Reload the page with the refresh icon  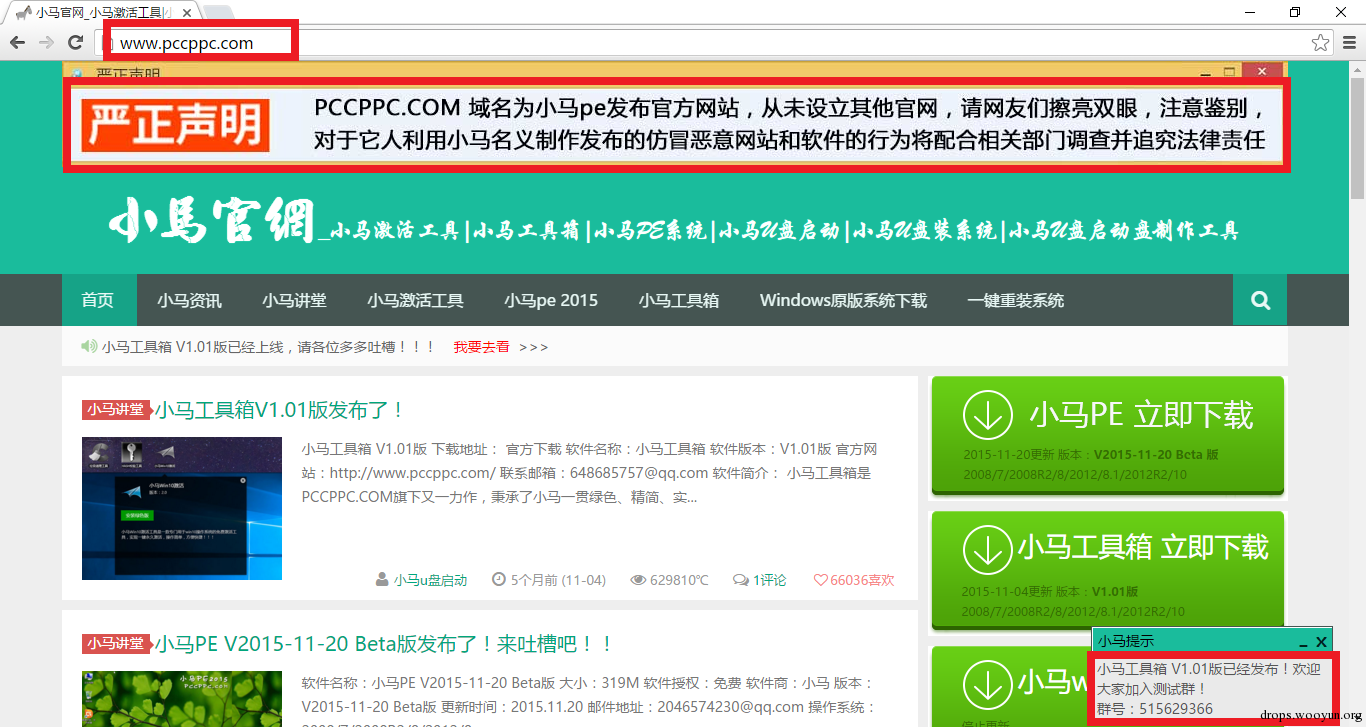click(75, 42)
